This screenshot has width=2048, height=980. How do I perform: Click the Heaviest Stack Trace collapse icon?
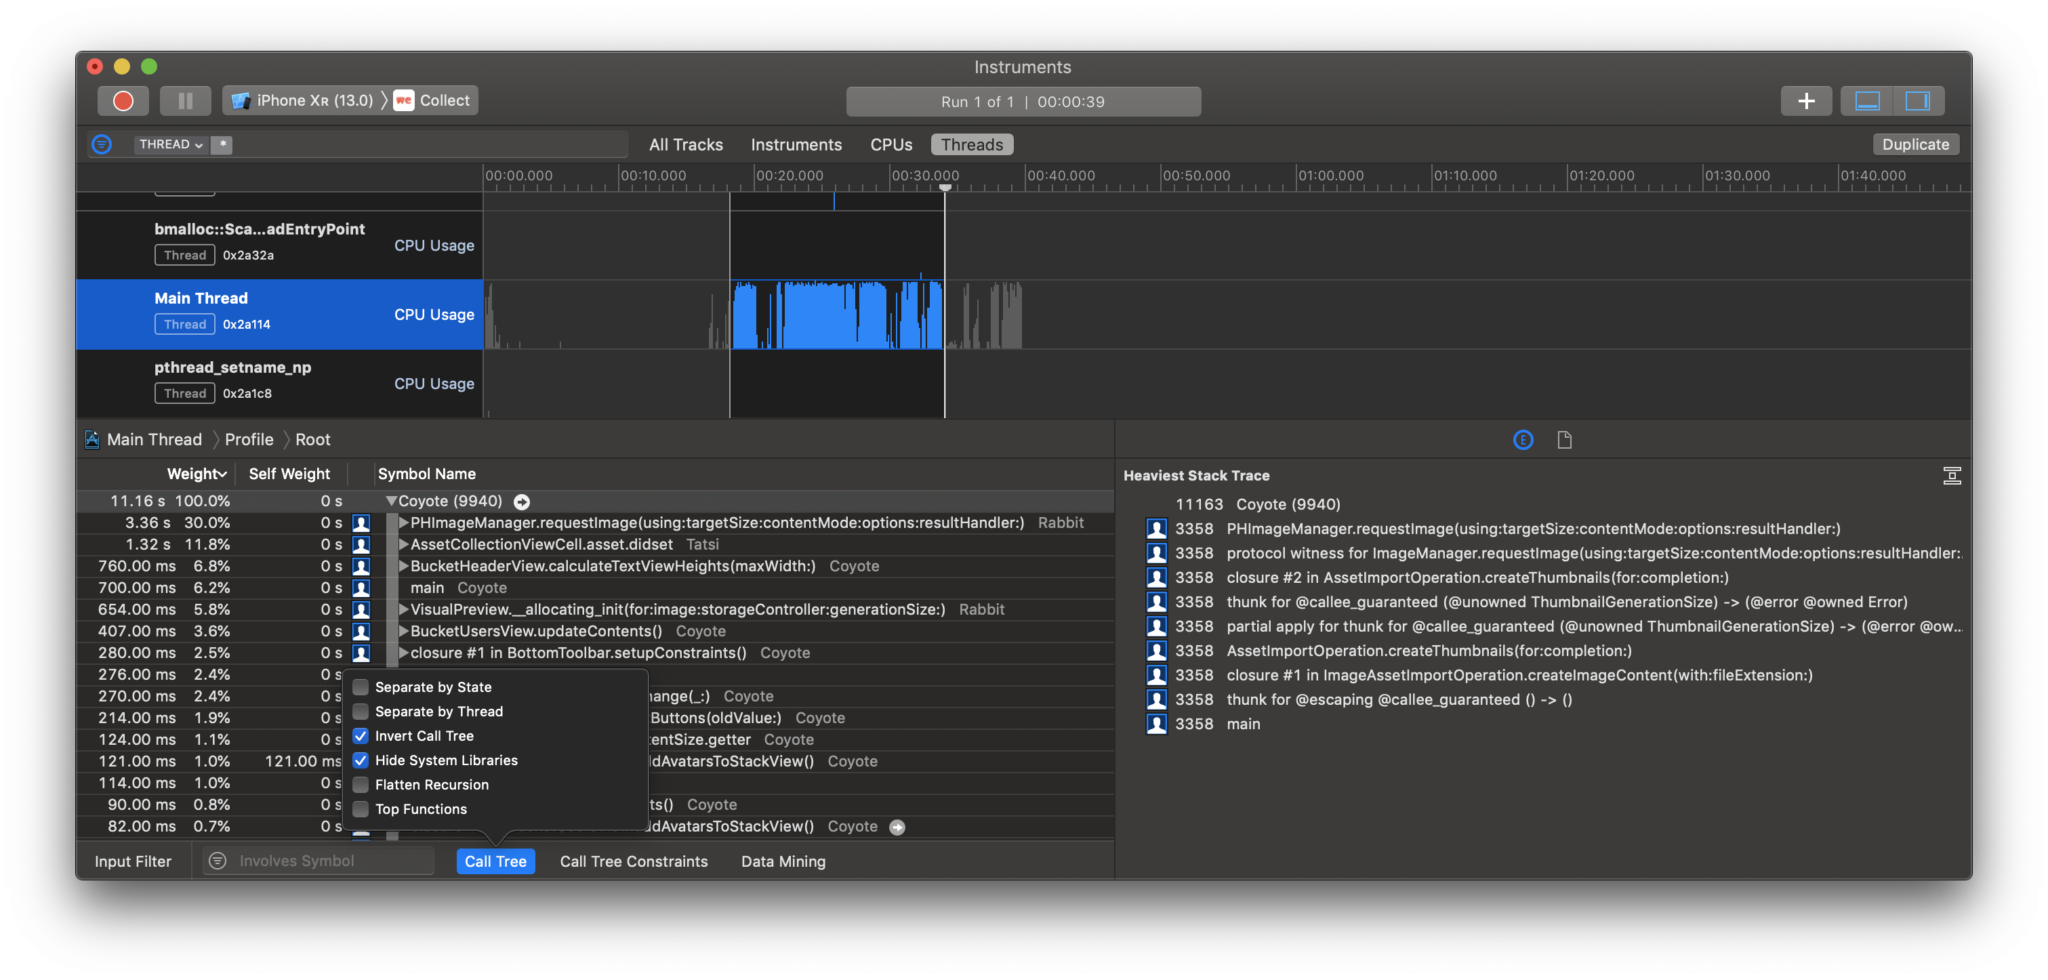(1951, 476)
